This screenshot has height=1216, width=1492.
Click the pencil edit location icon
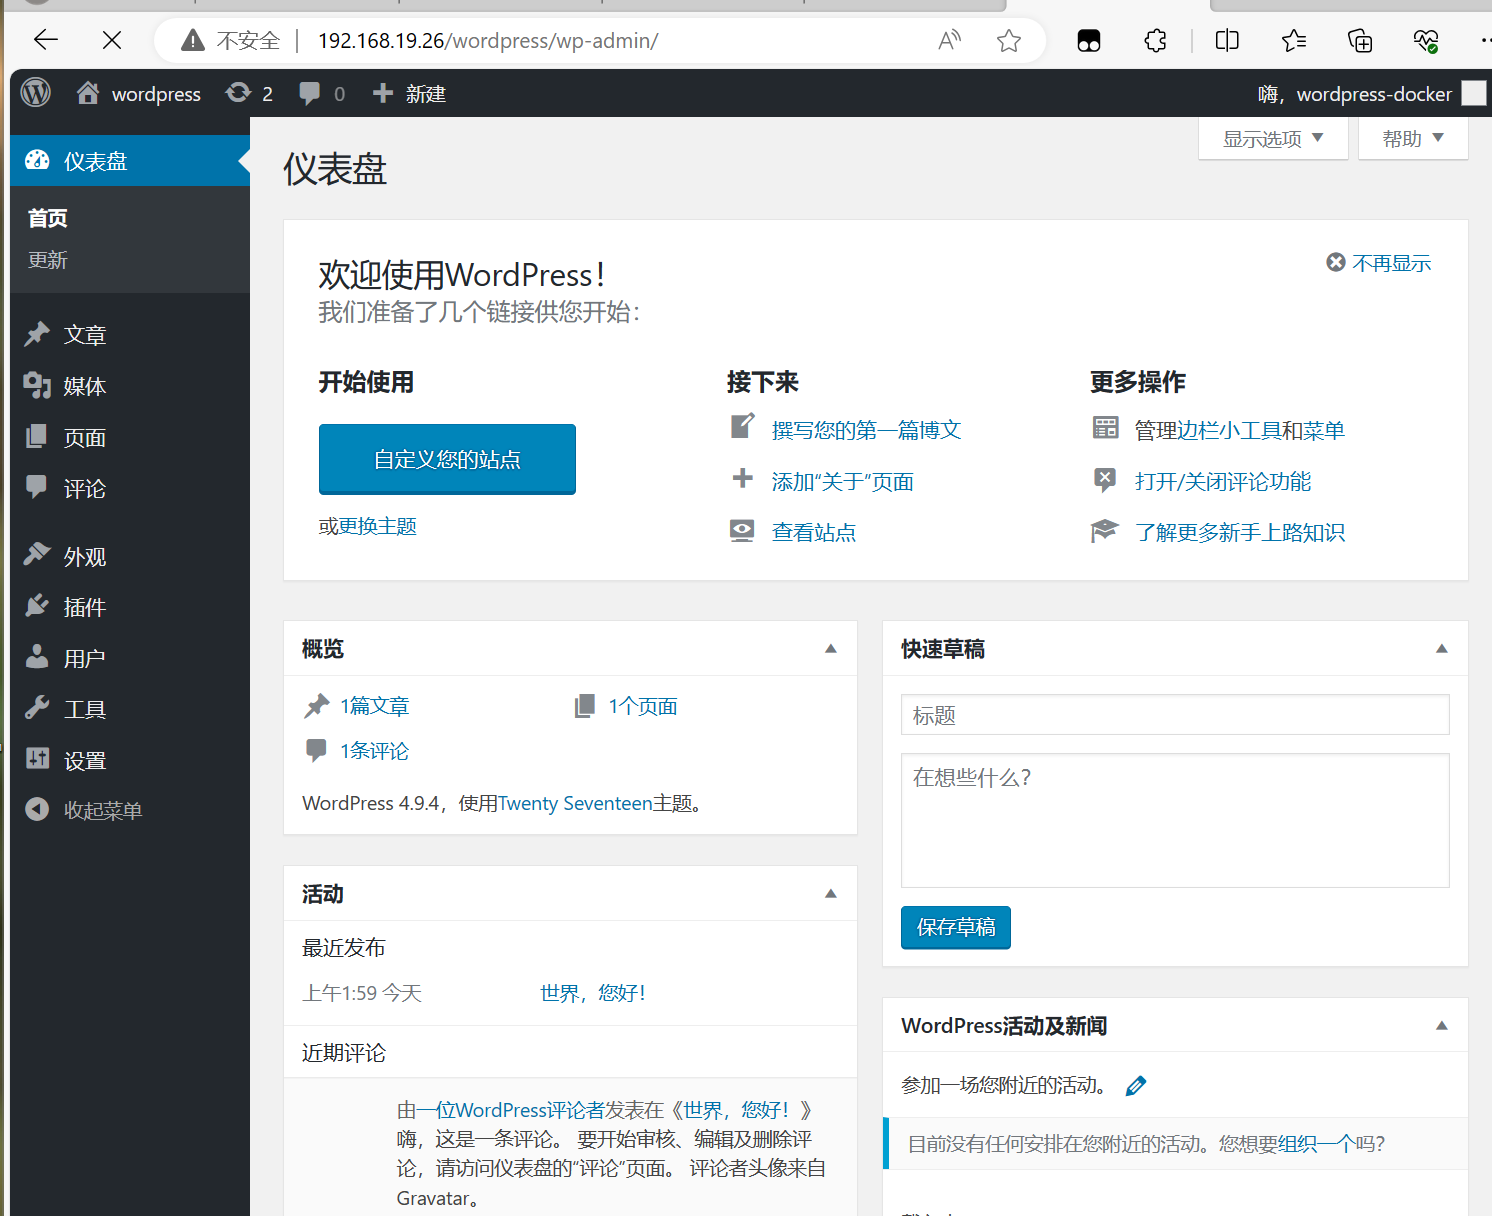1136,1086
